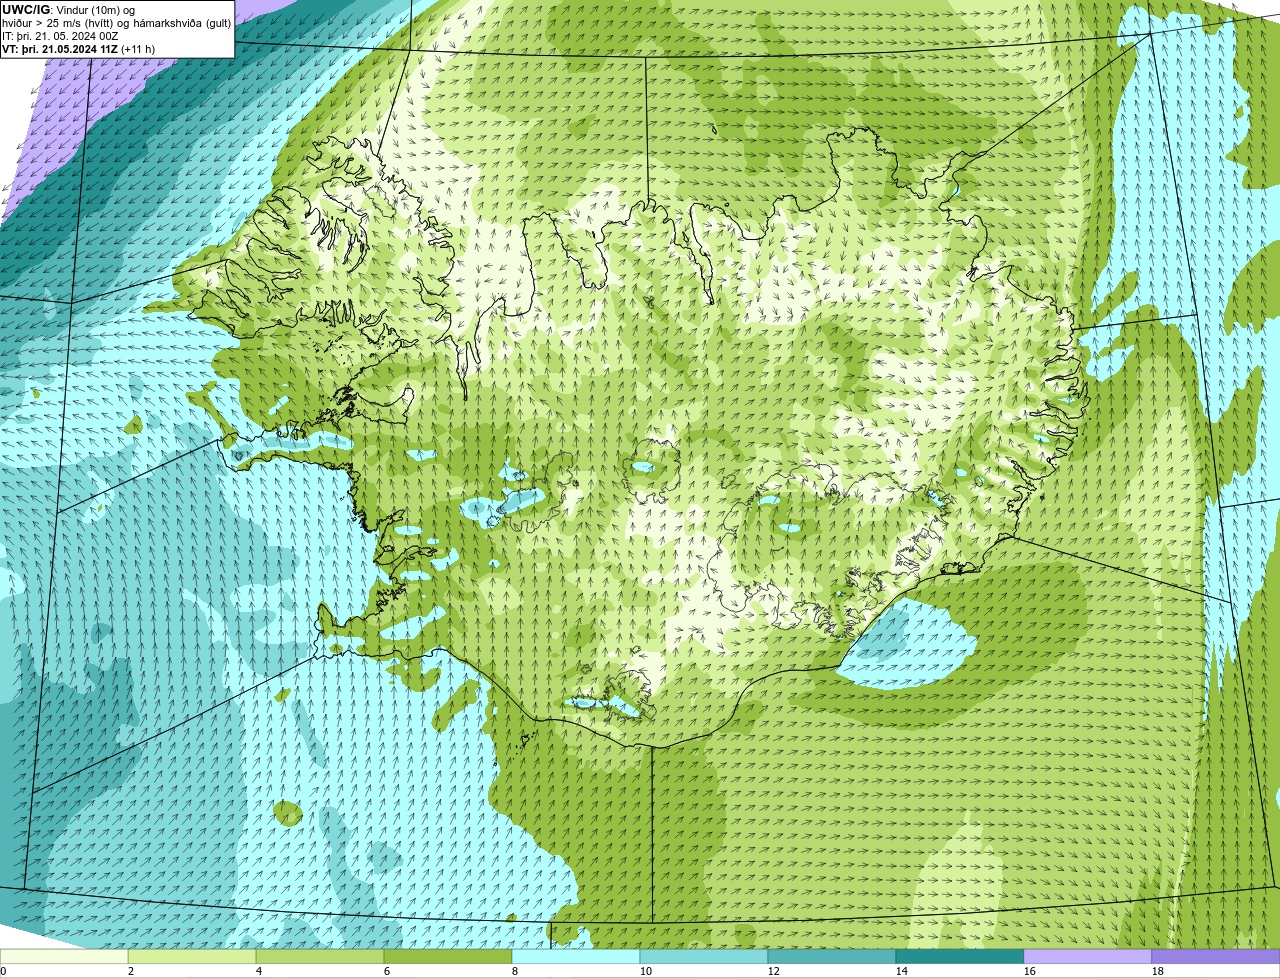This screenshot has width=1280, height=978.
Task: Select the 12–14 m/s teal swatch
Action: (x=832, y=957)
